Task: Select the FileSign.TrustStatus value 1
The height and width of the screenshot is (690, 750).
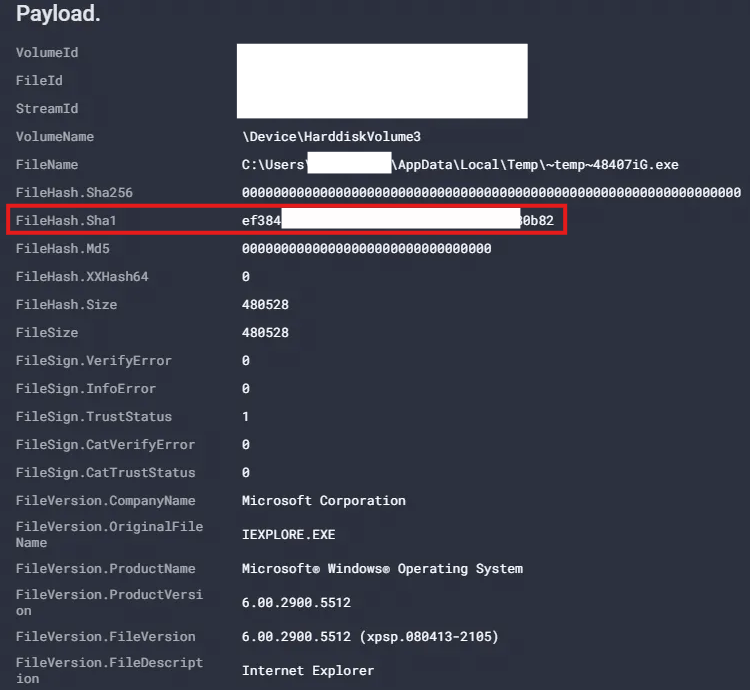Action: tap(246, 416)
